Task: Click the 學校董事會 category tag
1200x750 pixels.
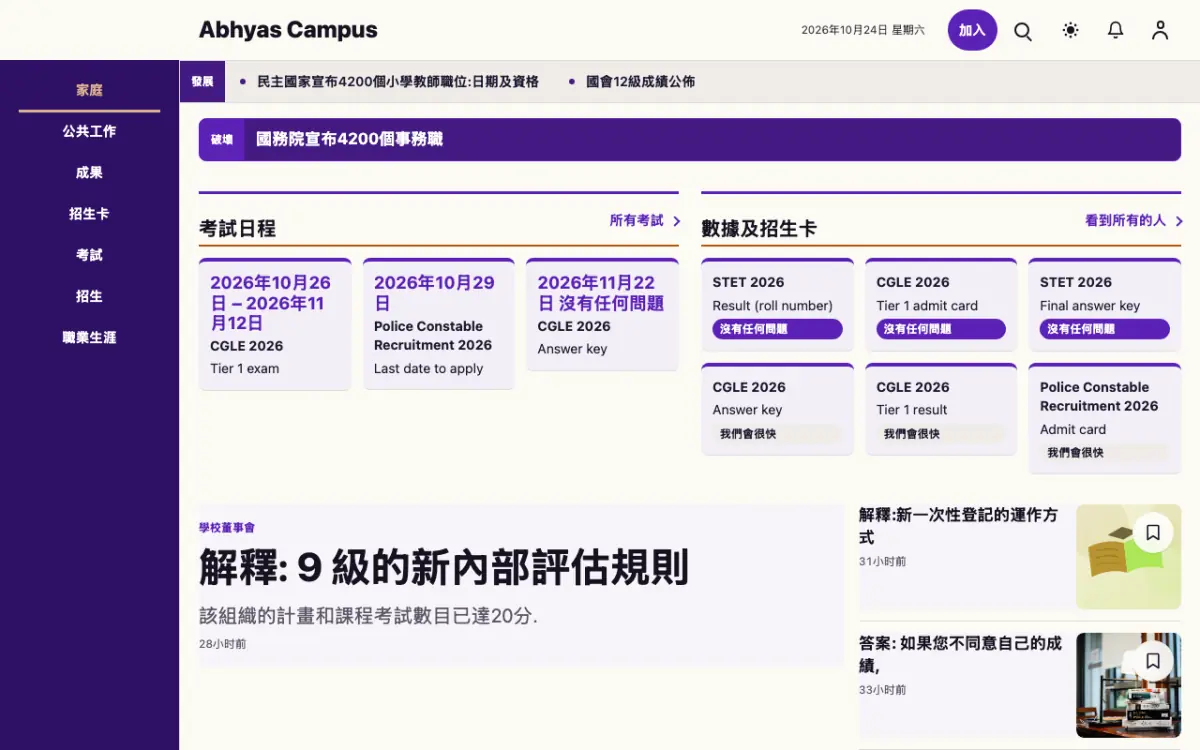Action: (227, 527)
